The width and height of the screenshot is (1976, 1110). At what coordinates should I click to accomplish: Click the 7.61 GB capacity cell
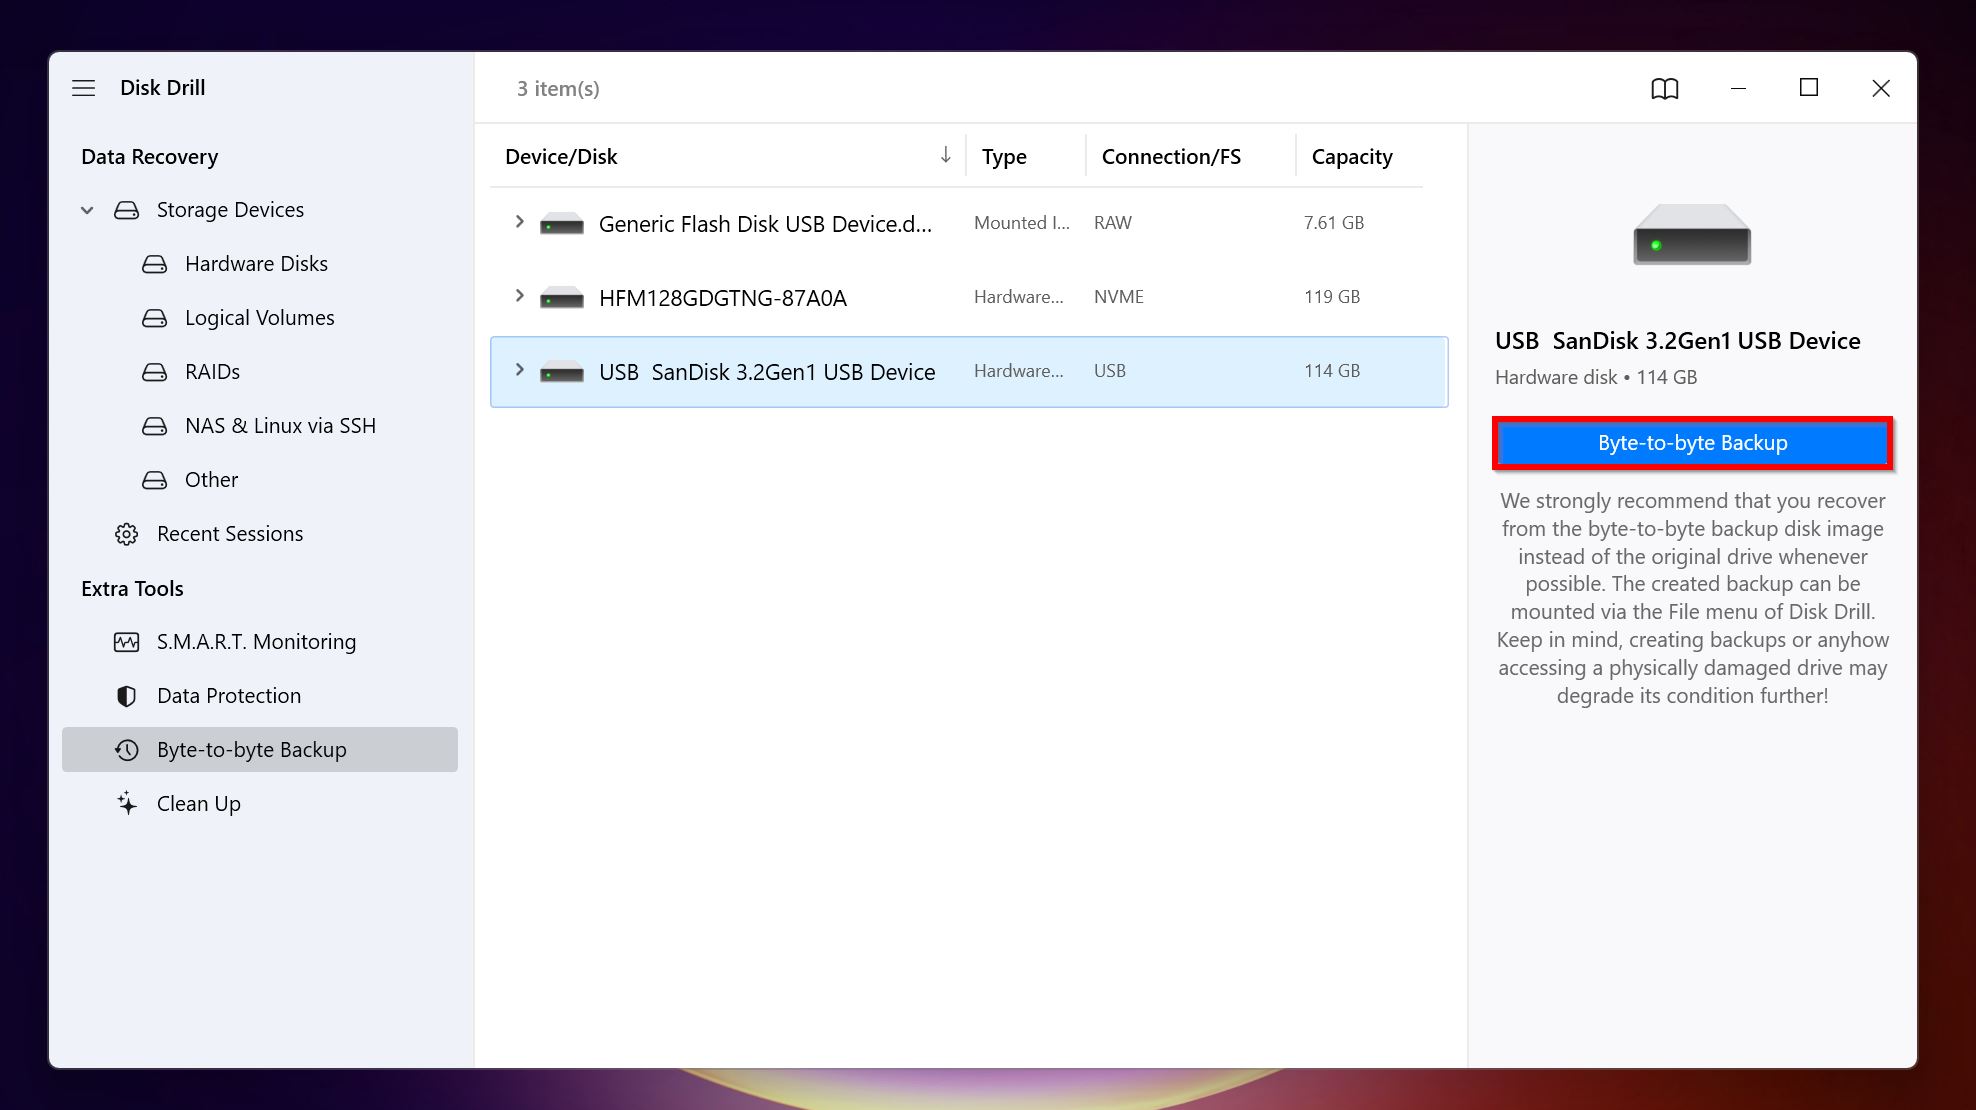click(1334, 223)
